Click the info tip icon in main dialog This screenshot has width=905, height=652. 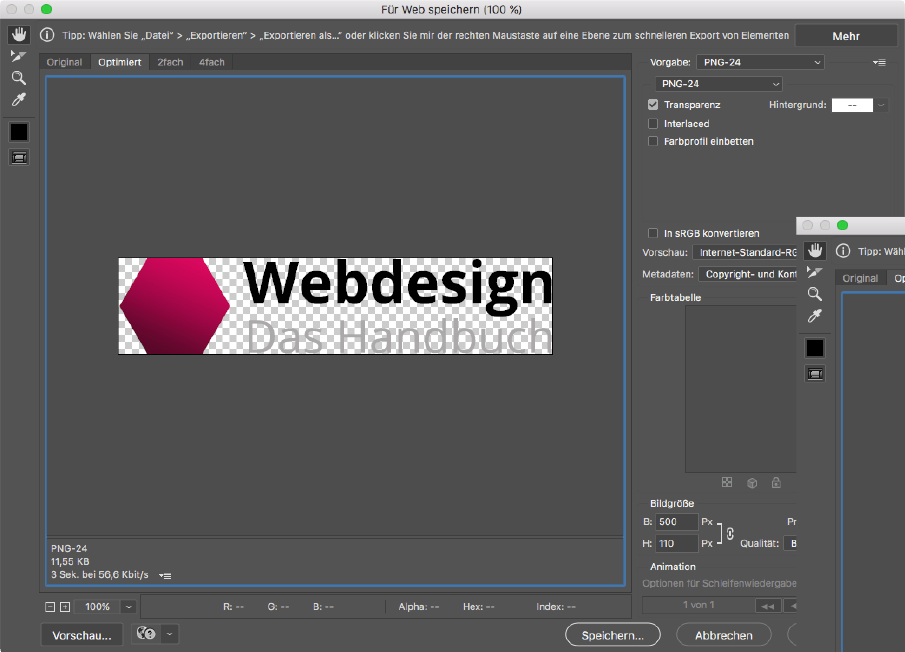pos(47,35)
